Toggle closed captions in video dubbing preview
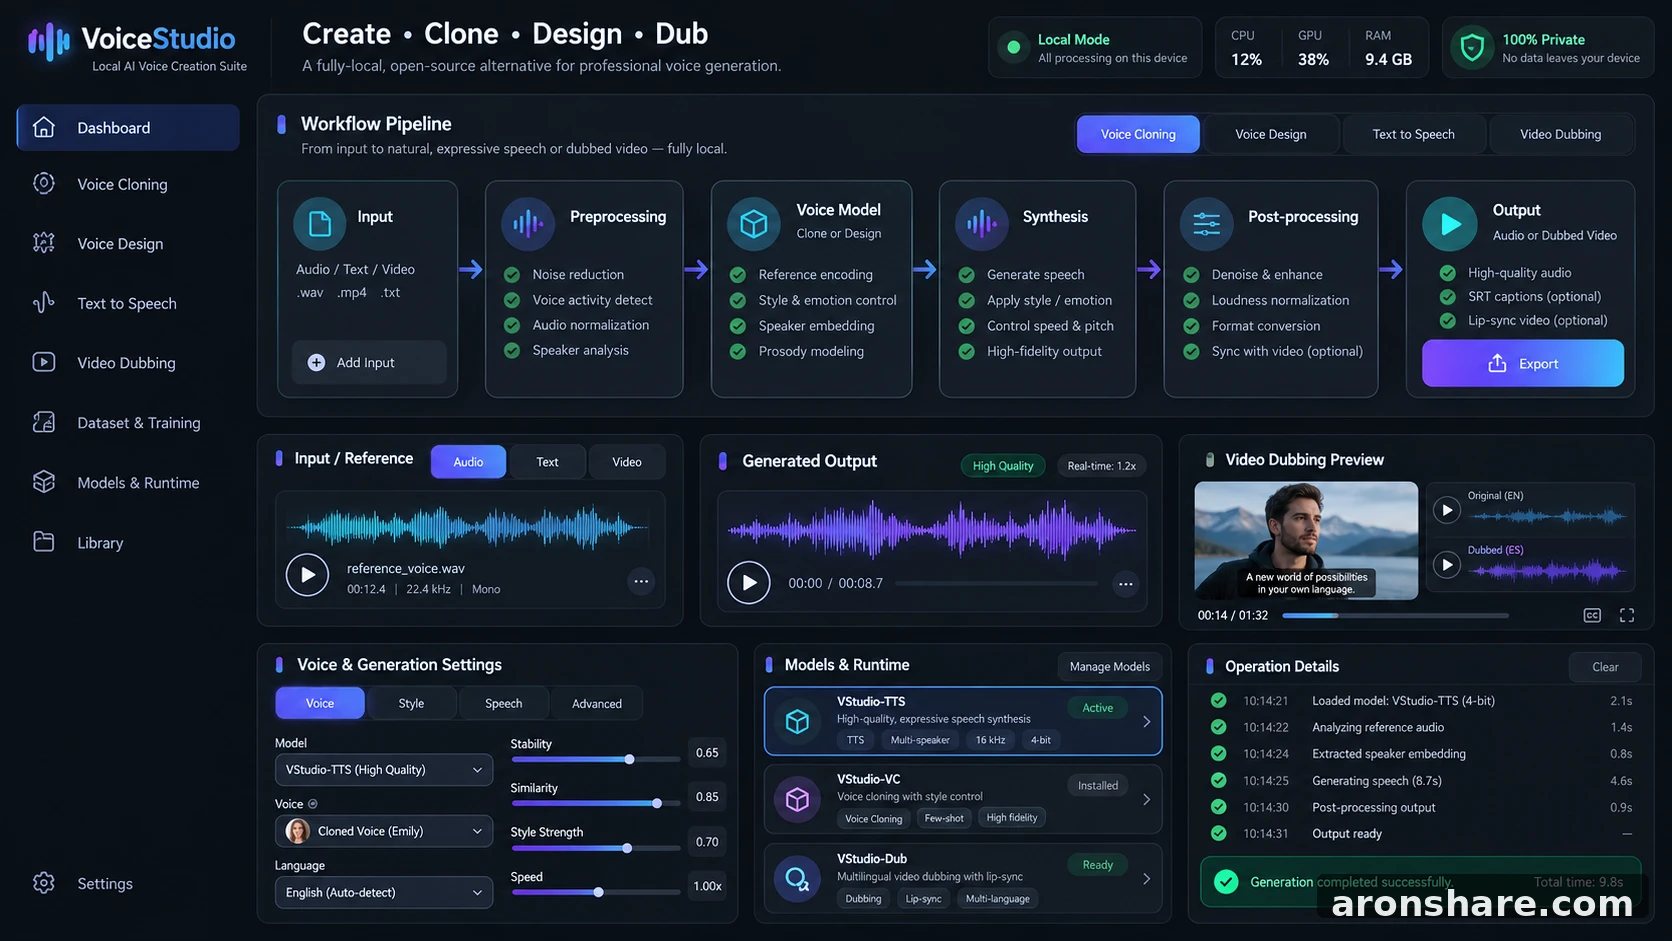 pyautogui.click(x=1592, y=615)
